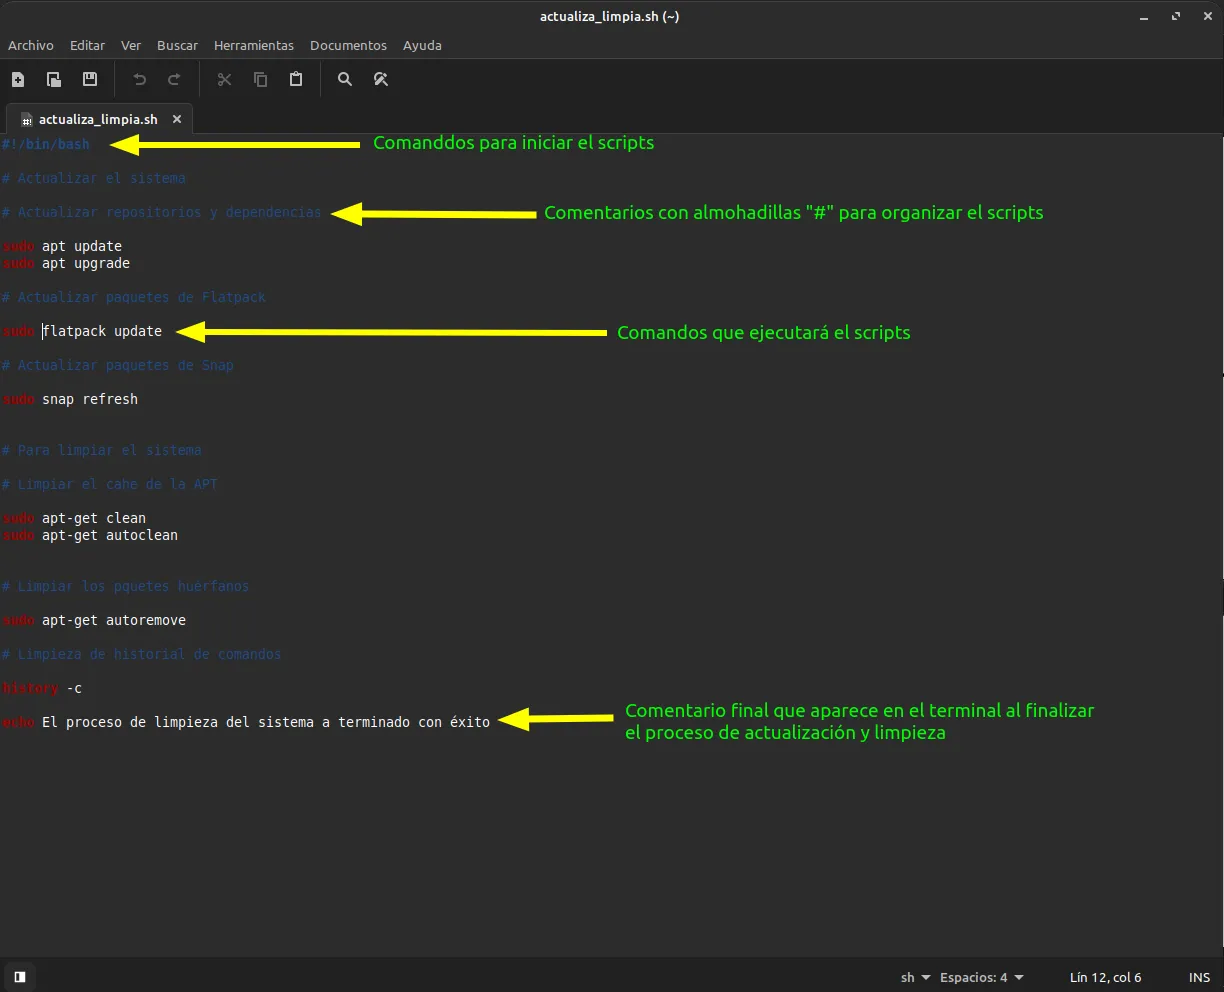
Task: Click the 'sudo apt-get autoremove' line
Action: [x=94, y=620]
